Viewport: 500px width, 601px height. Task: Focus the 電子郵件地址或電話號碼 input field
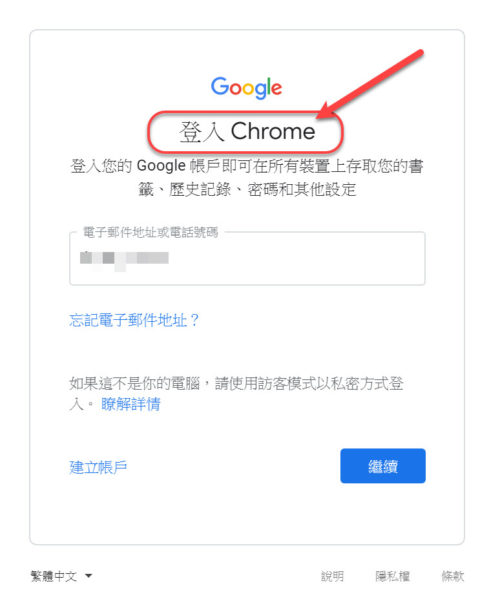click(x=247, y=258)
